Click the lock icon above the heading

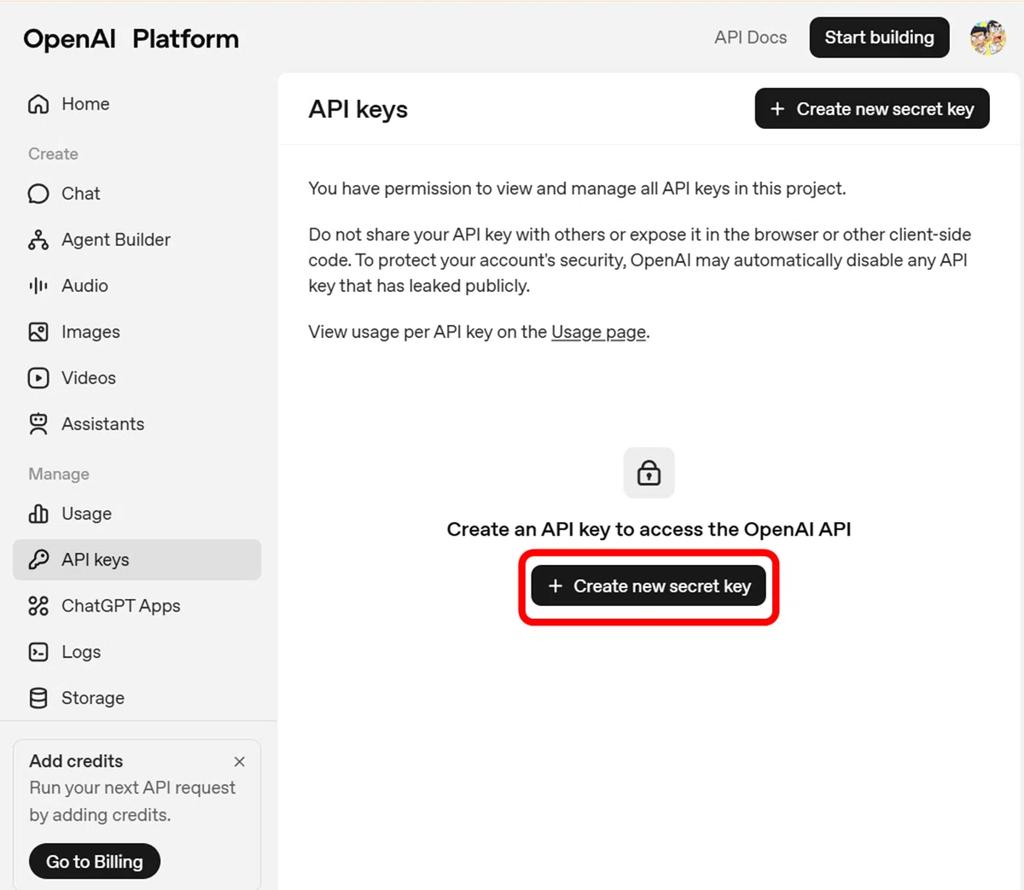(648, 473)
